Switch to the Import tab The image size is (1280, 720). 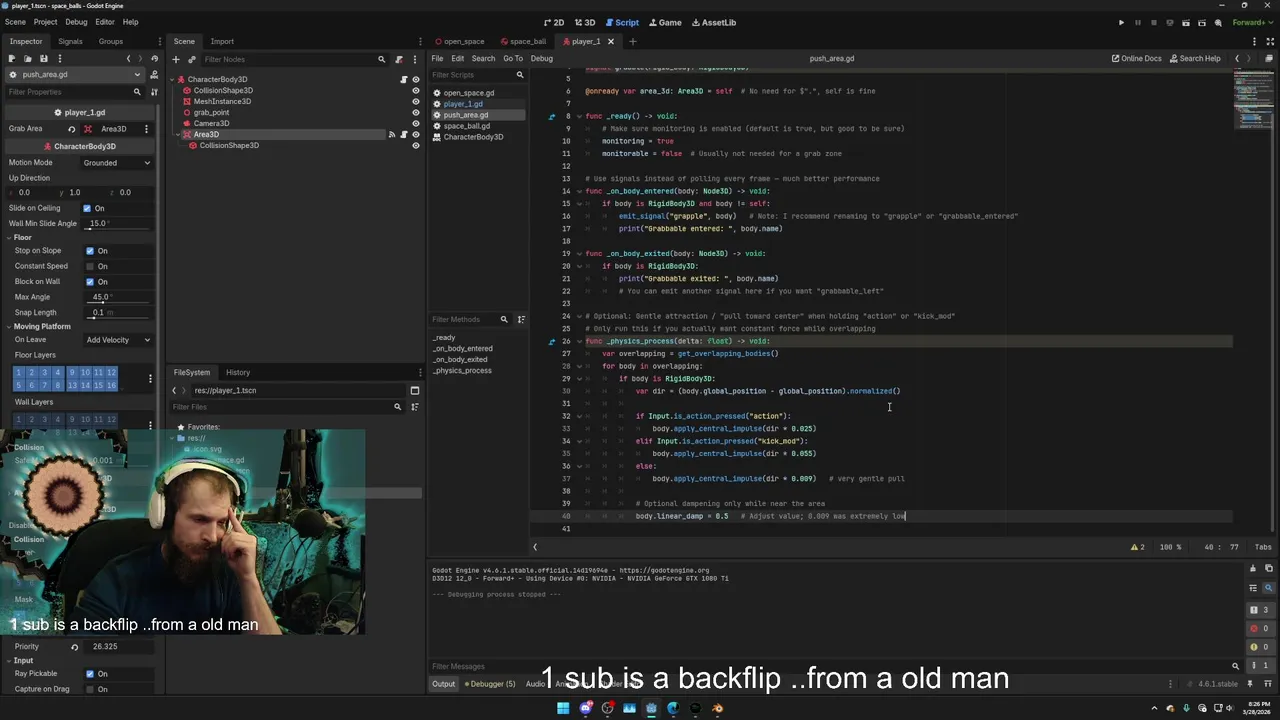(x=222, y=41)
